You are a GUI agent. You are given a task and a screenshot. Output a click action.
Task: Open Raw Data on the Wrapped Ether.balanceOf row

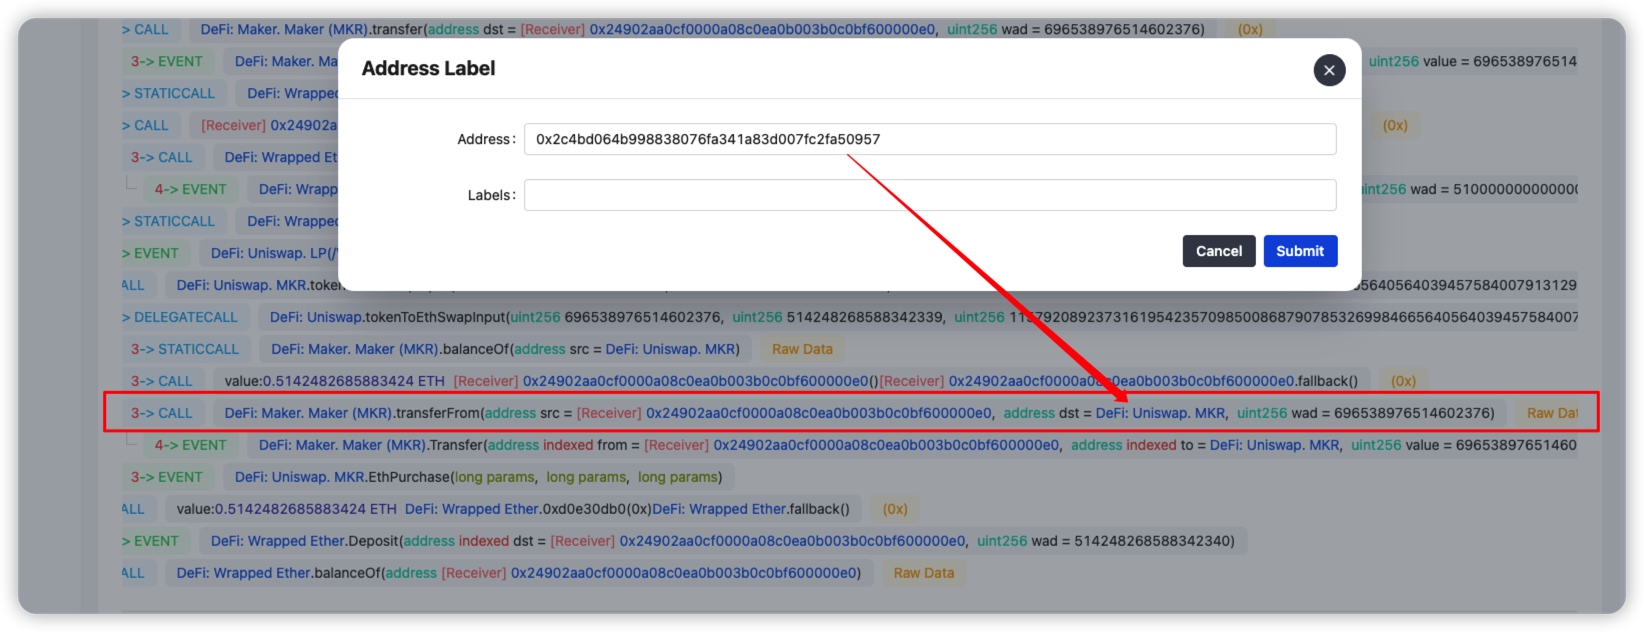(x=924, y=573)
